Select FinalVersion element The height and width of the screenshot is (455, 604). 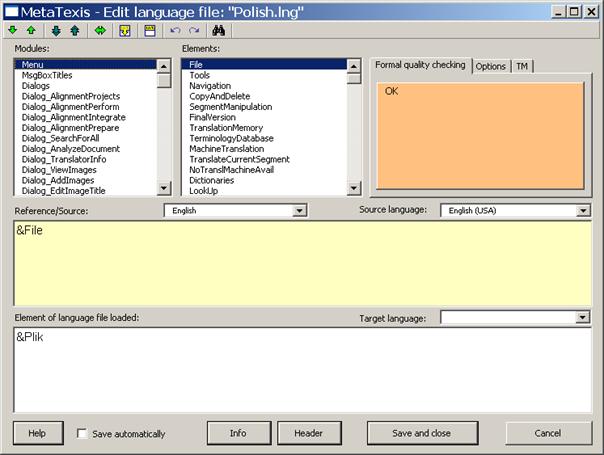[x=264, y=117]
